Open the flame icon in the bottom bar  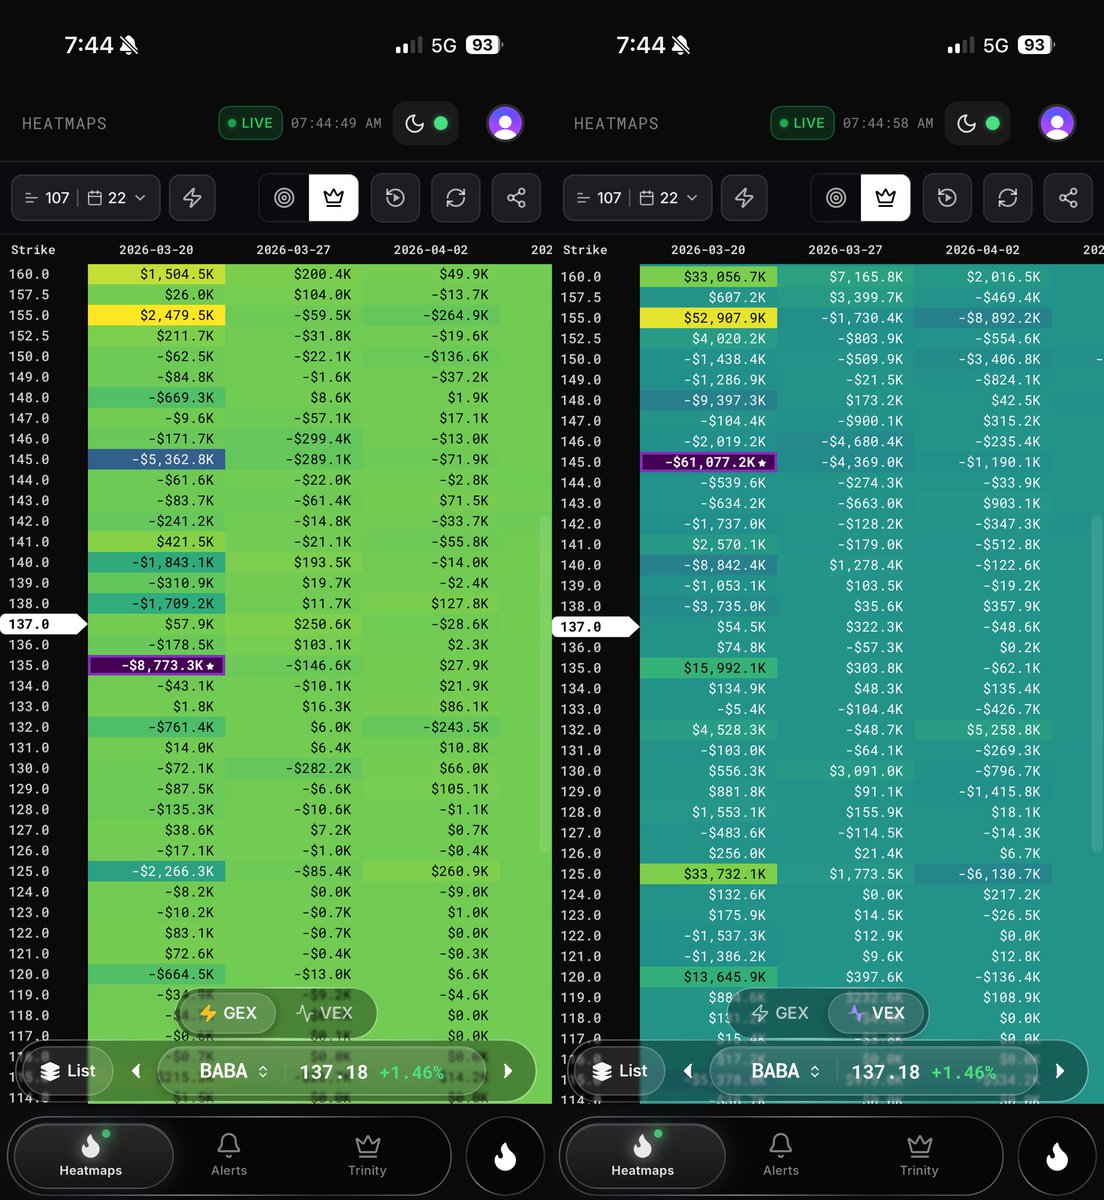point(505,1155)
